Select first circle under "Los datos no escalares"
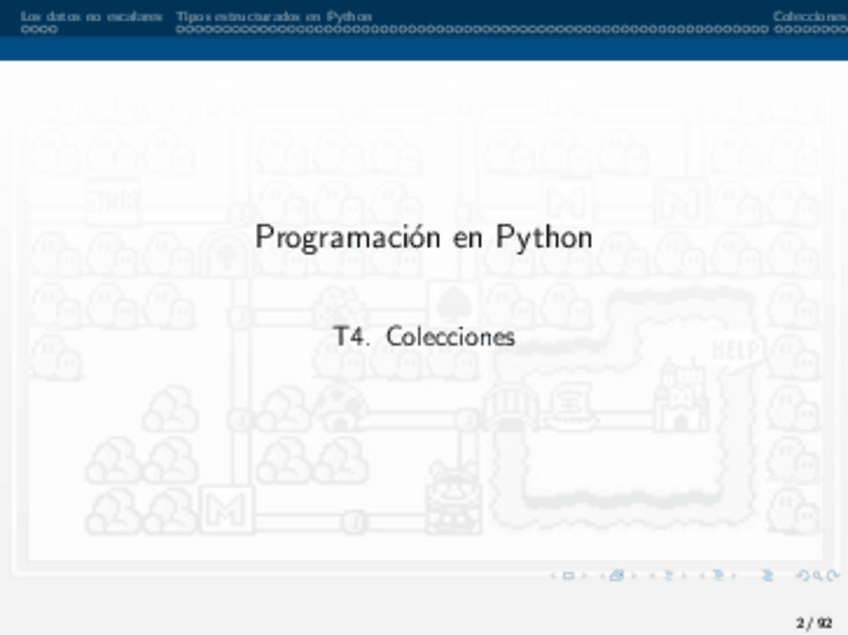 [x=25, y=29]
